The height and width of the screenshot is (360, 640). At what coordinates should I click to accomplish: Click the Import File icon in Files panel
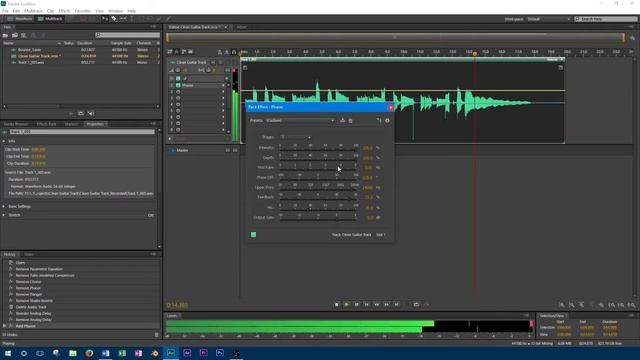coord(15,35)
